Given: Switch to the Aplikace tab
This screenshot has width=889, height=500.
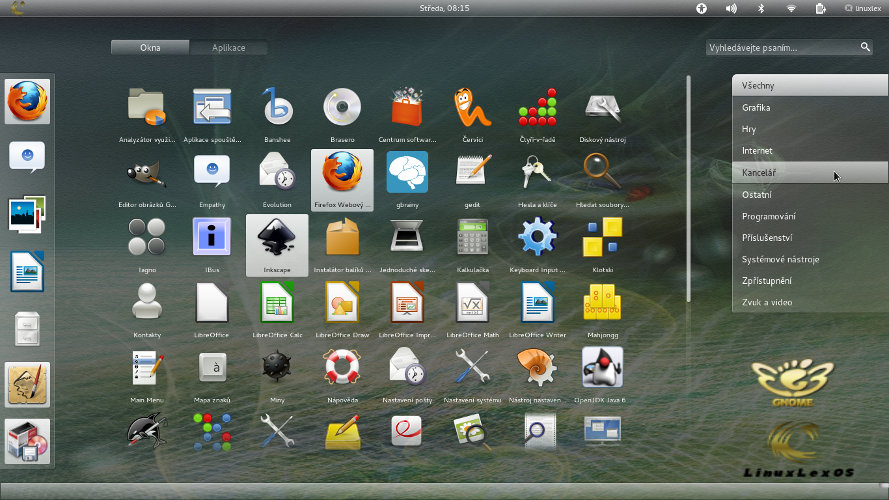Looking at the screenshot, I should coord(228,48).
